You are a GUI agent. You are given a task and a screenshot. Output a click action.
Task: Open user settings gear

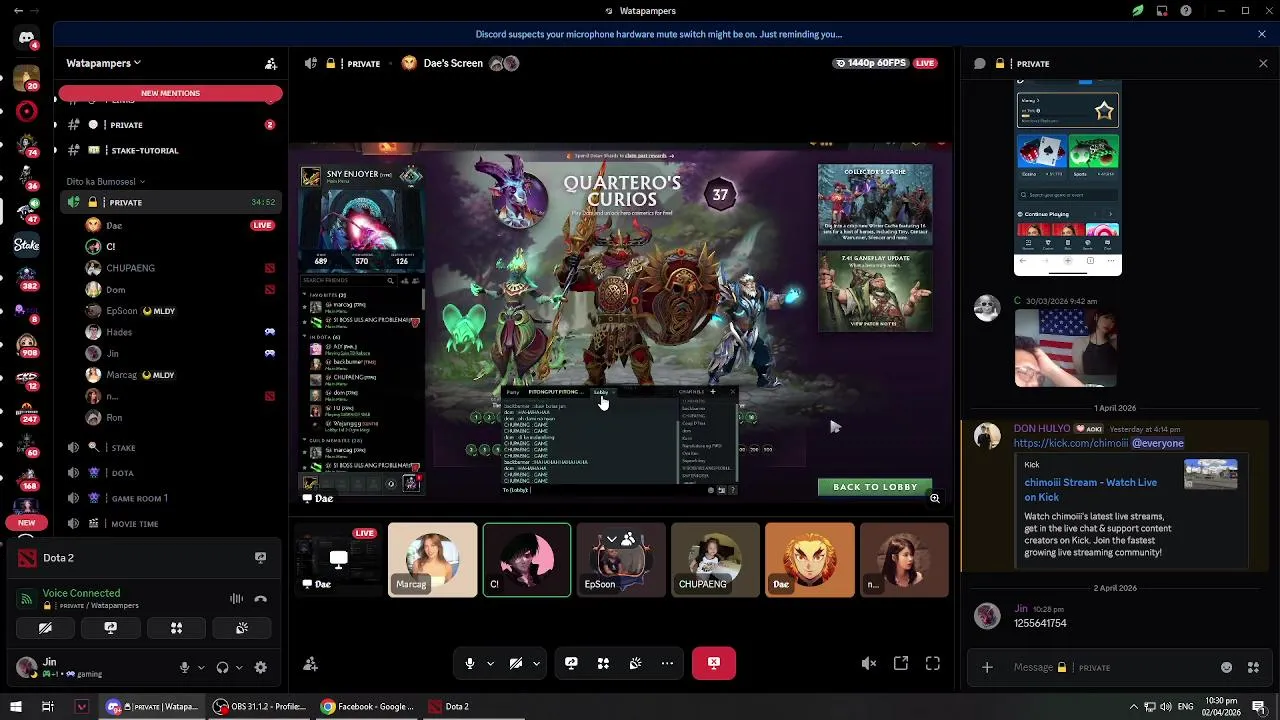coord(260,667)
